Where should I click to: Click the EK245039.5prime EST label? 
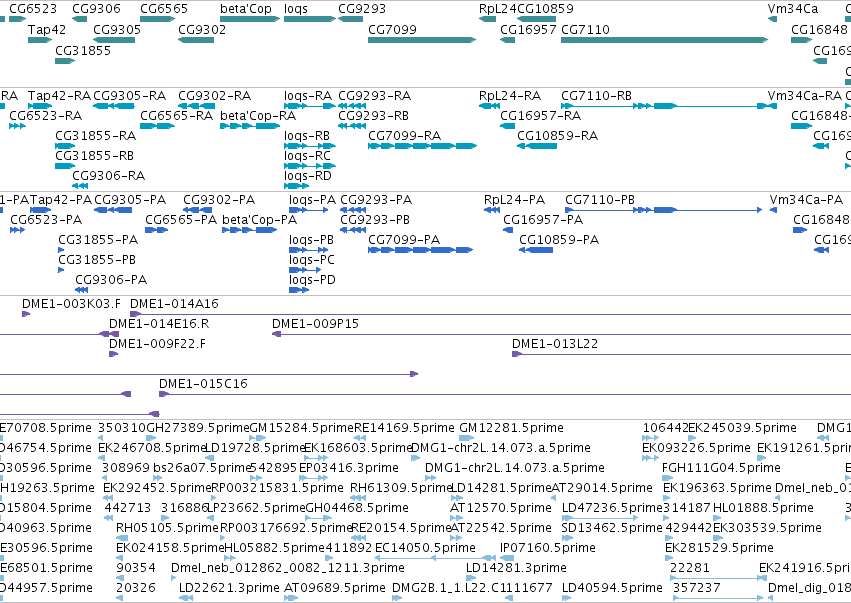[742, 428]
